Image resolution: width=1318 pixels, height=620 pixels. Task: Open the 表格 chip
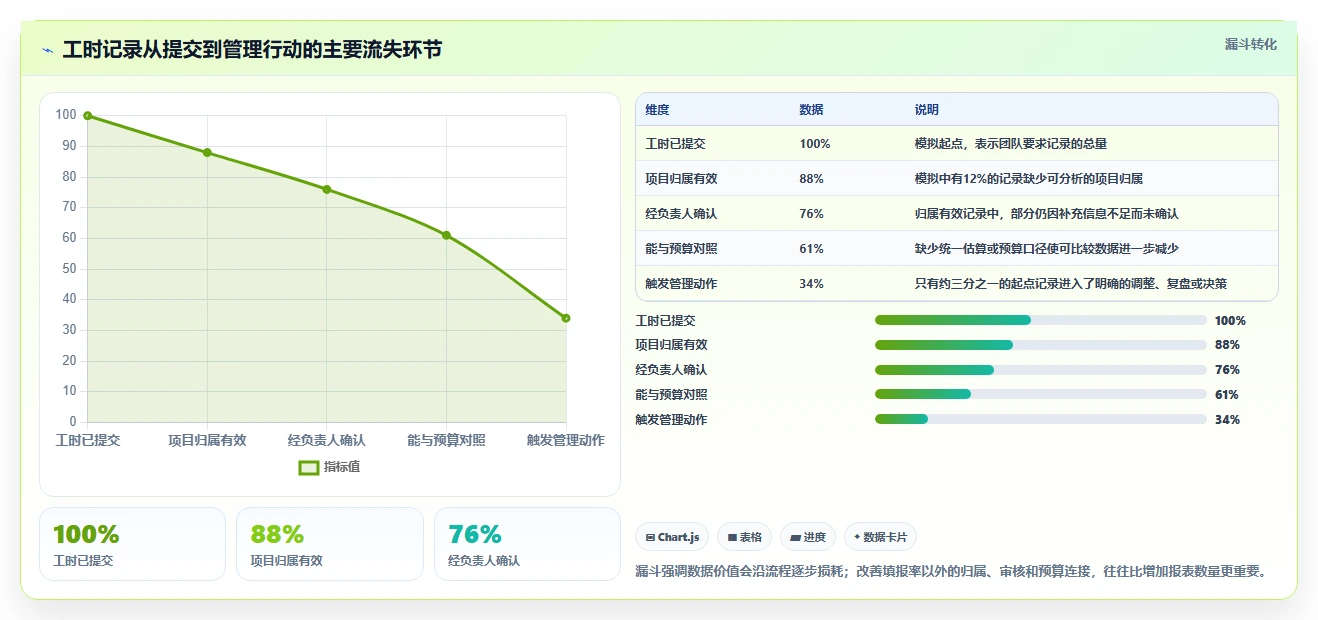(x=745, y=537)
